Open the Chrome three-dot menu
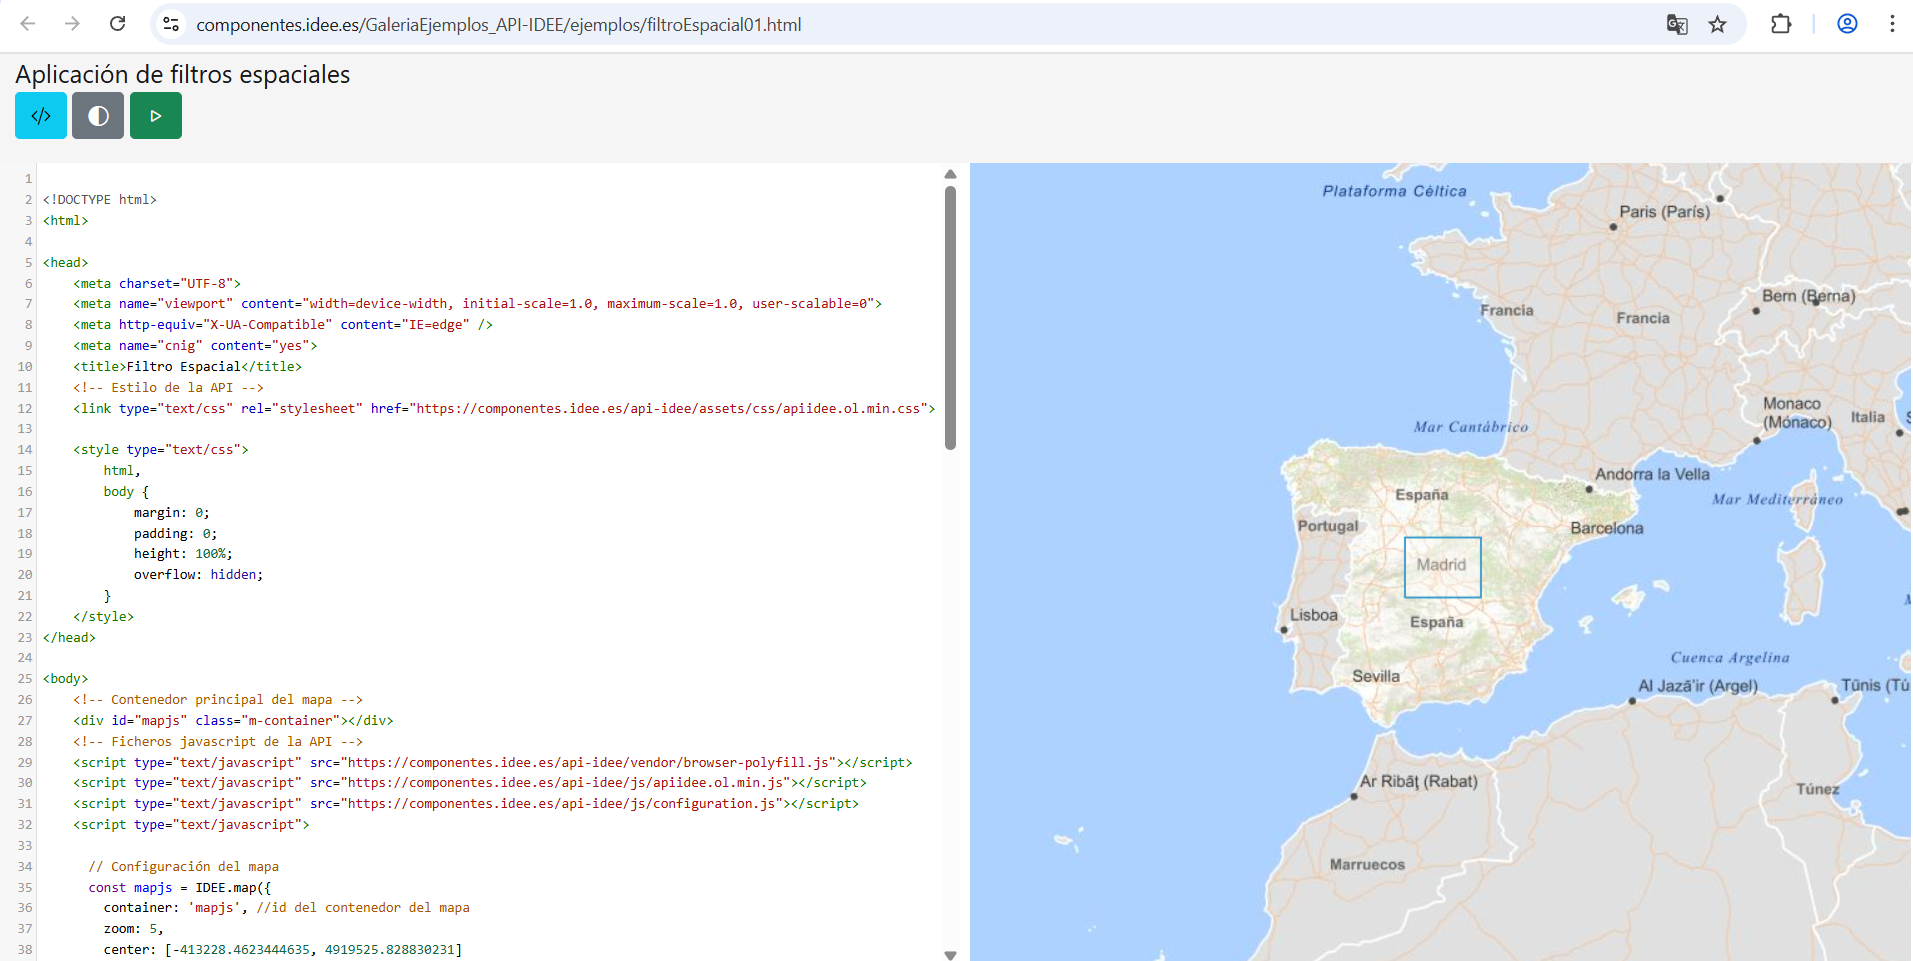This screenshot has height=961, width=1913. coord(1892,24)
